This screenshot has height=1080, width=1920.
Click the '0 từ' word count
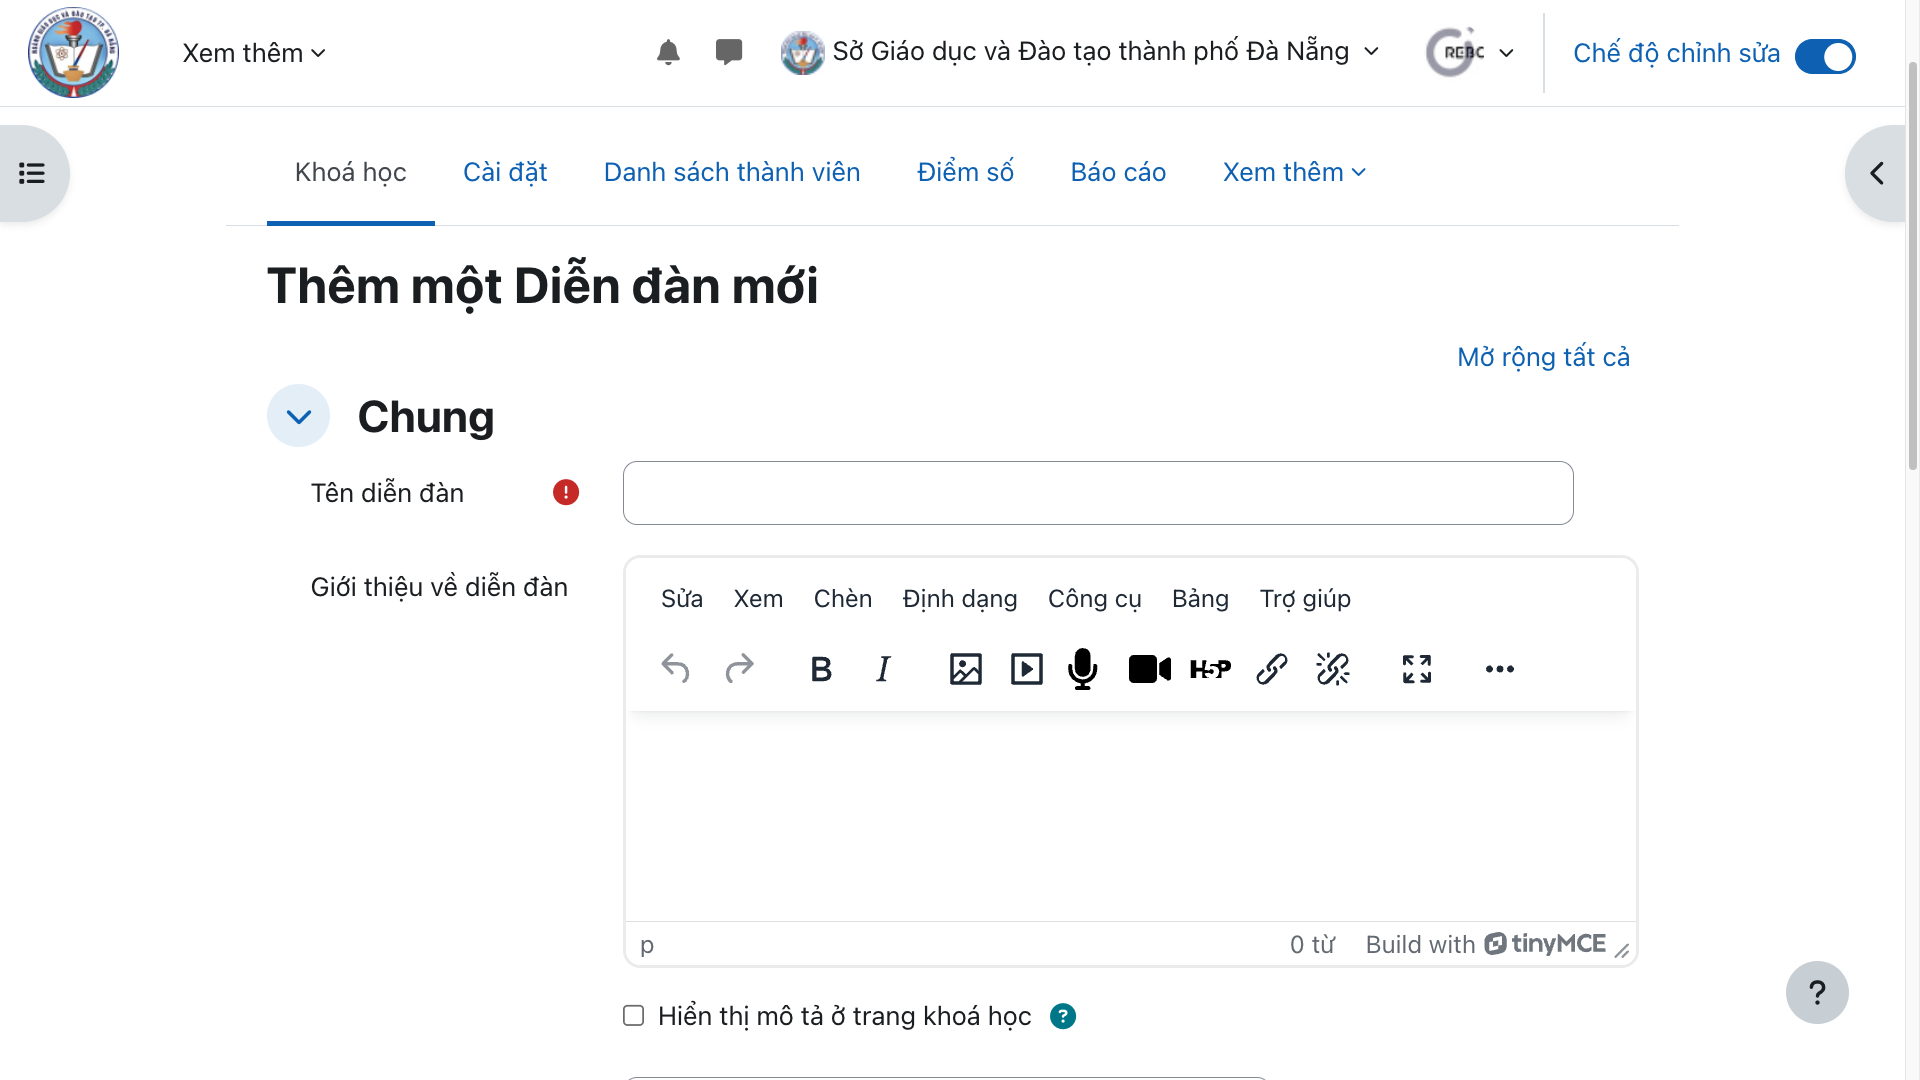tap(1312, 945)
